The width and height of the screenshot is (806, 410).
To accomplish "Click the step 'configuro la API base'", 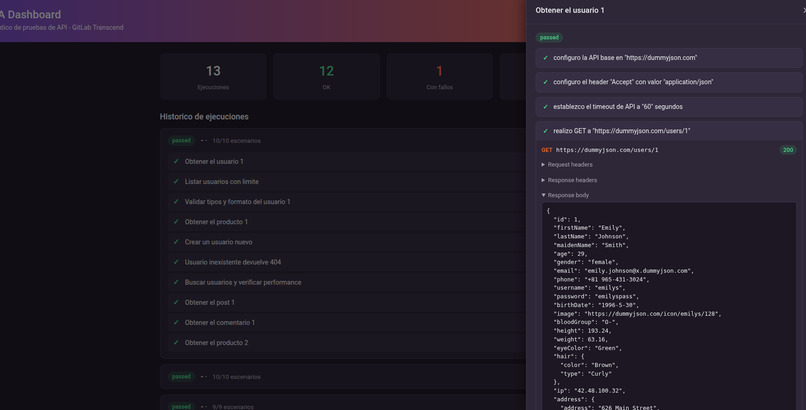I will pos(669,58).
